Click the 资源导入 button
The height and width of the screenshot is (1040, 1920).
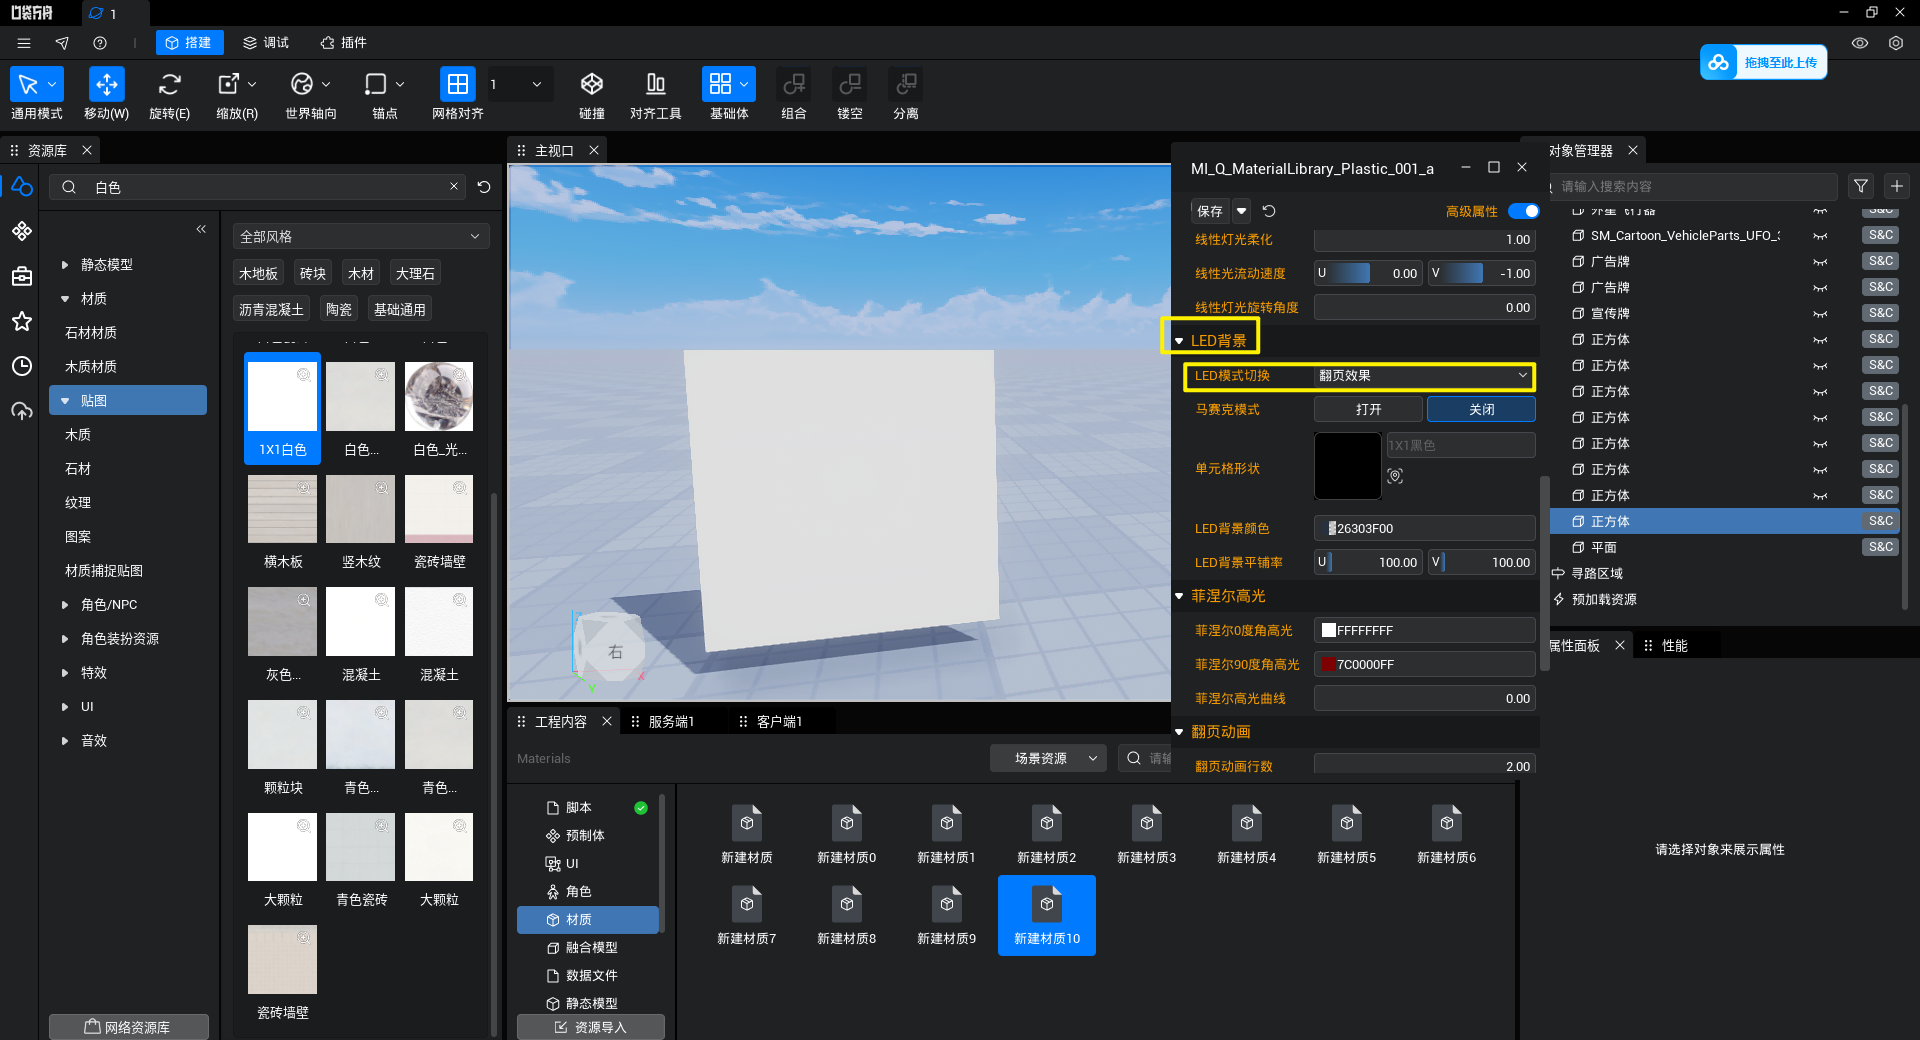591,1027
